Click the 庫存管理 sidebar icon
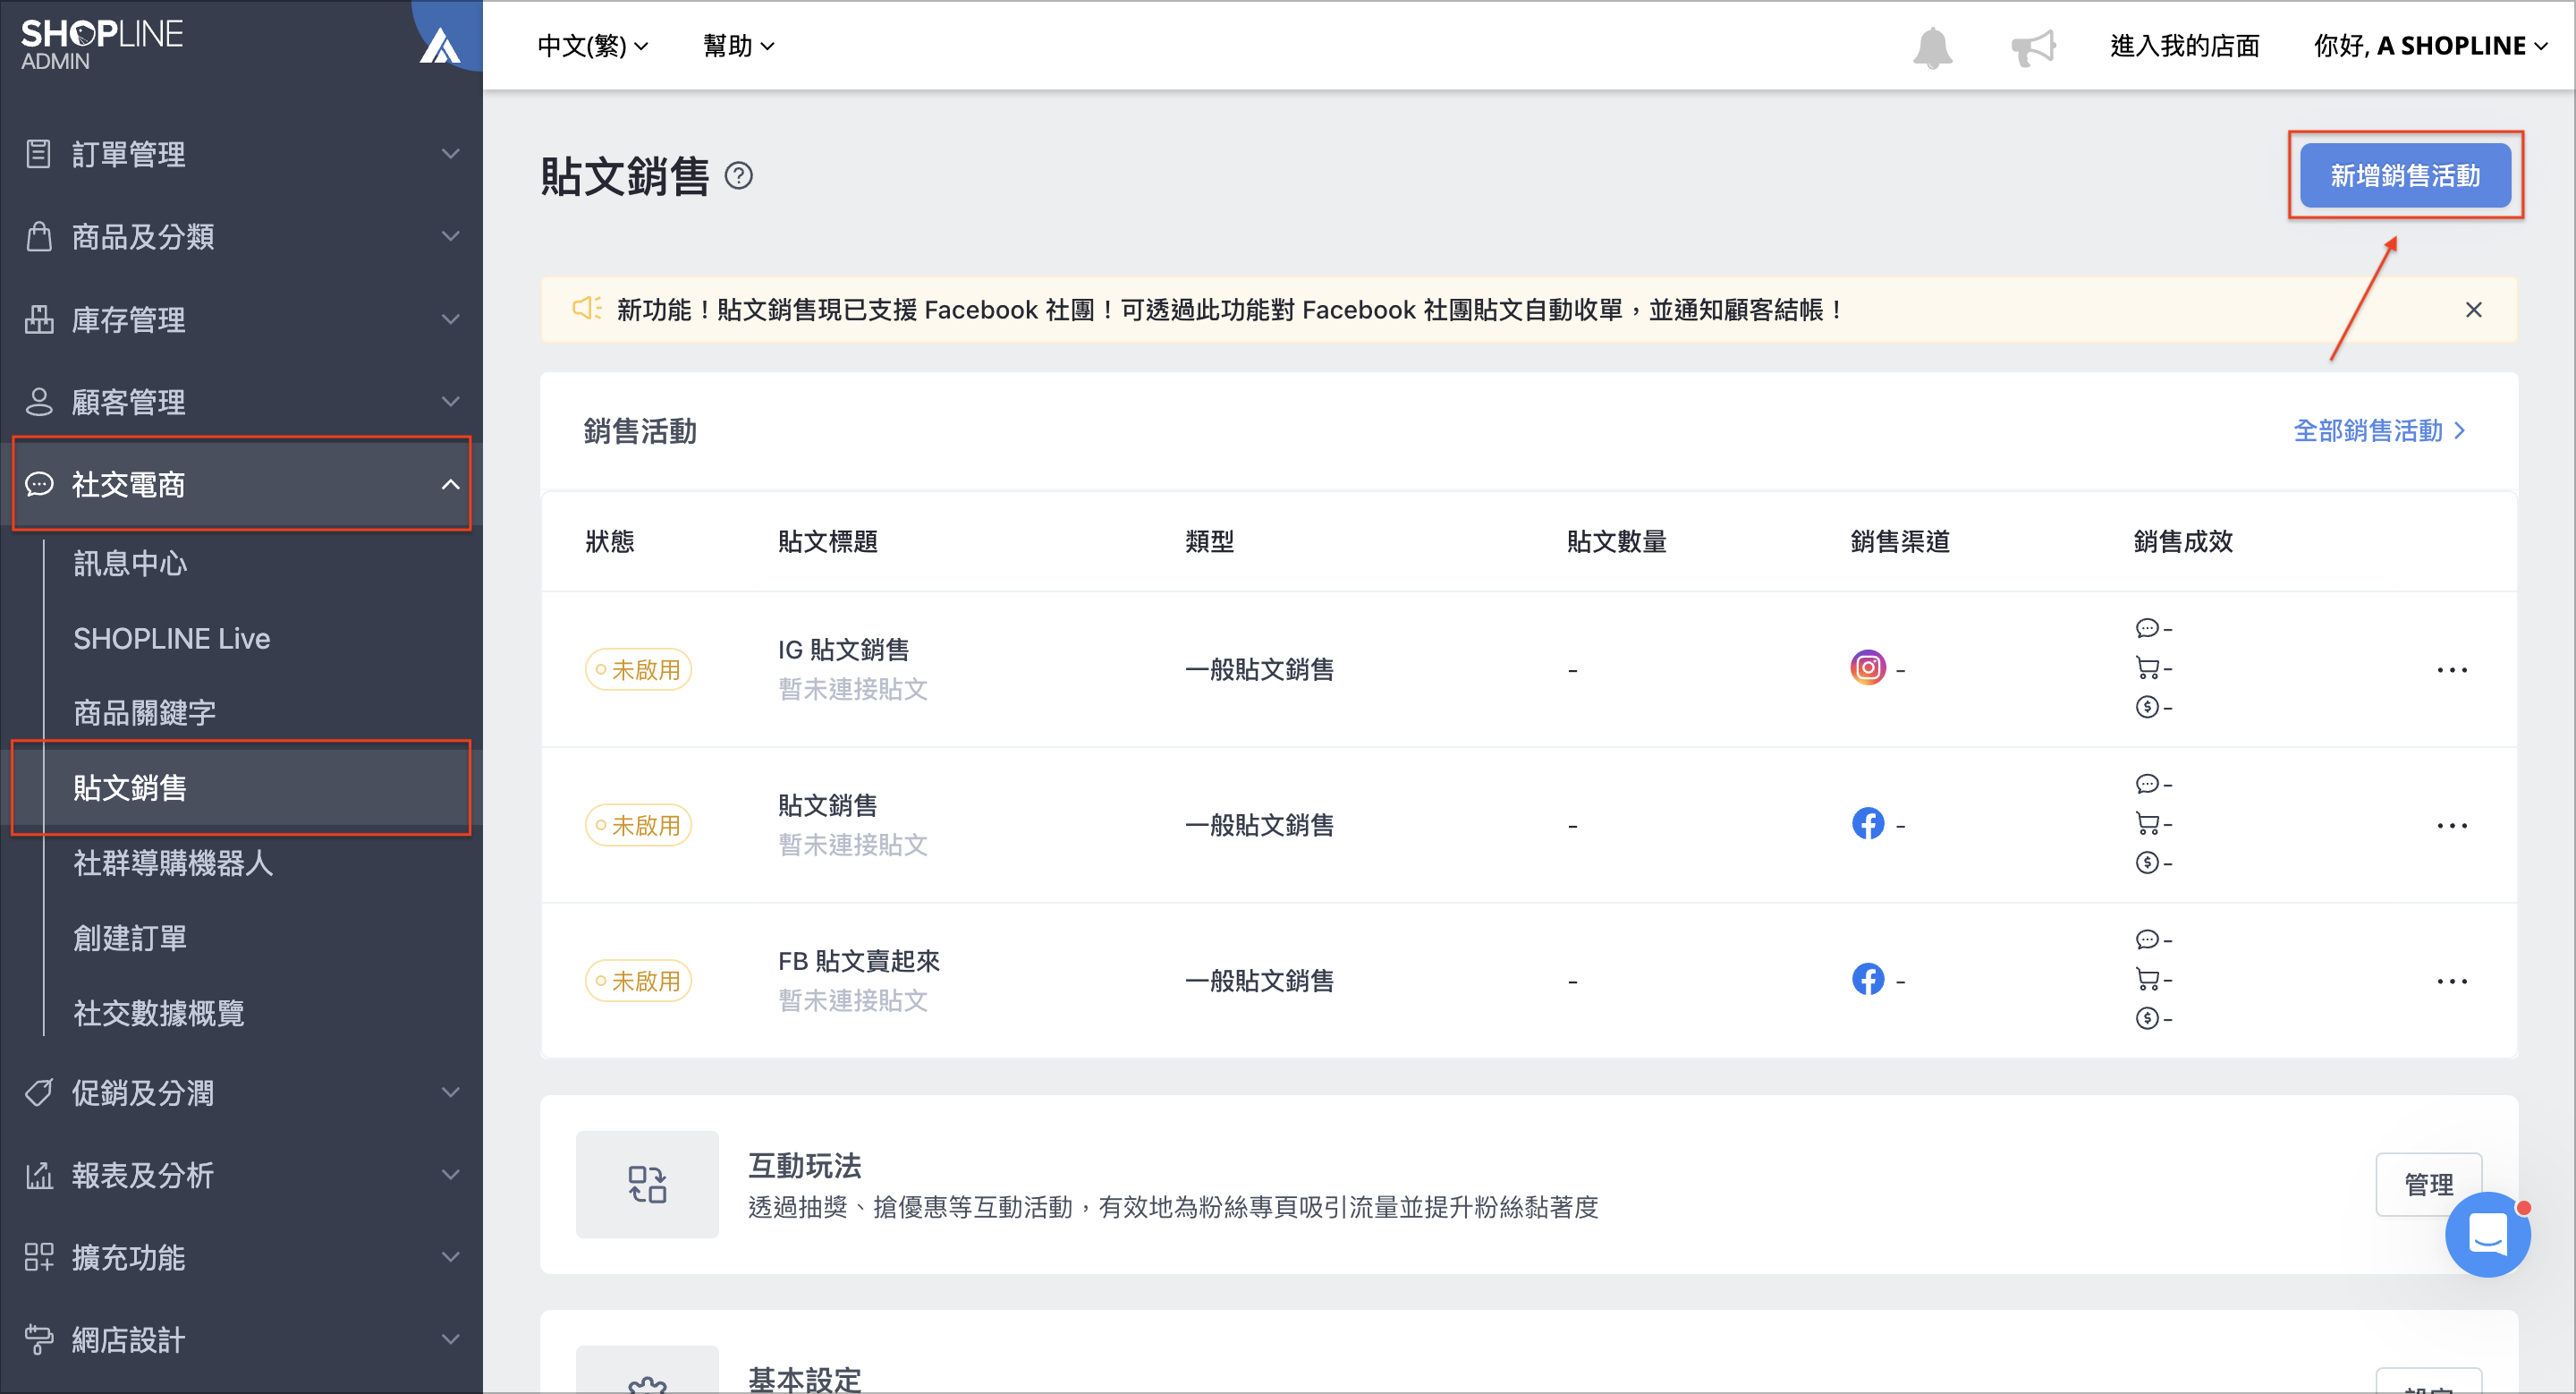 coord(38,319)
